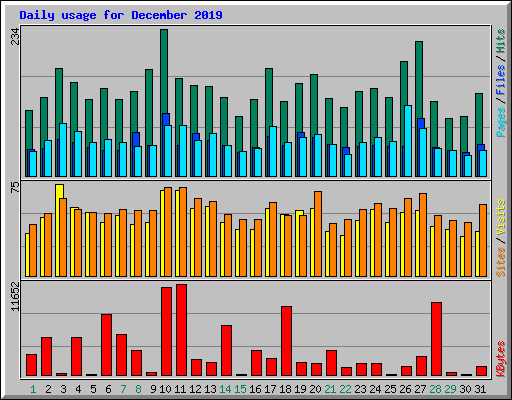Click day 7 on the x-axis
This screenshot has height=400, width=512.
[123, 389]
